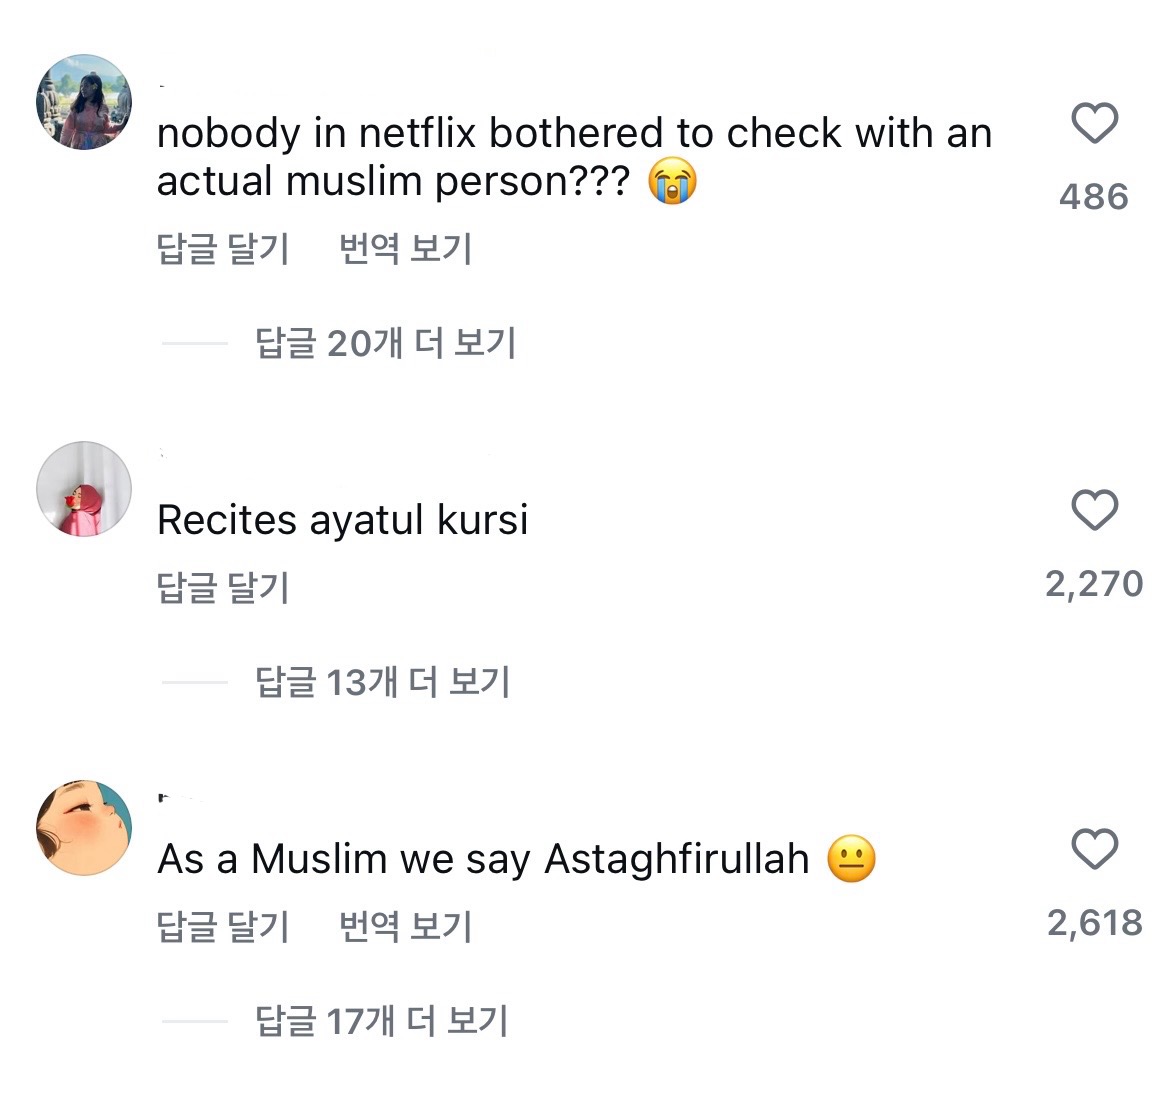Like the 'Recites ayatul kursi' comment
The image size is (1155, 1095).
point(1094,511)
